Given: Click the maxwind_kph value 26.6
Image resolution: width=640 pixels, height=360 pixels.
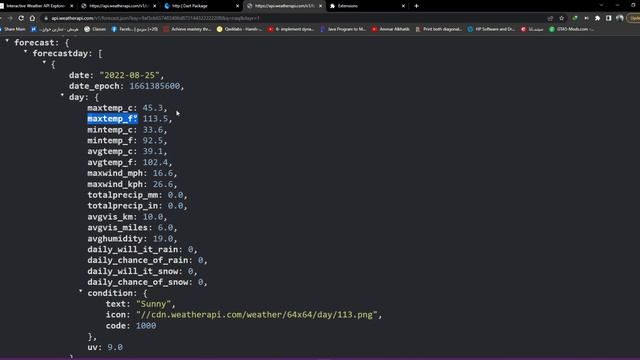Looking at the screenshot, I should click(163, 184).
